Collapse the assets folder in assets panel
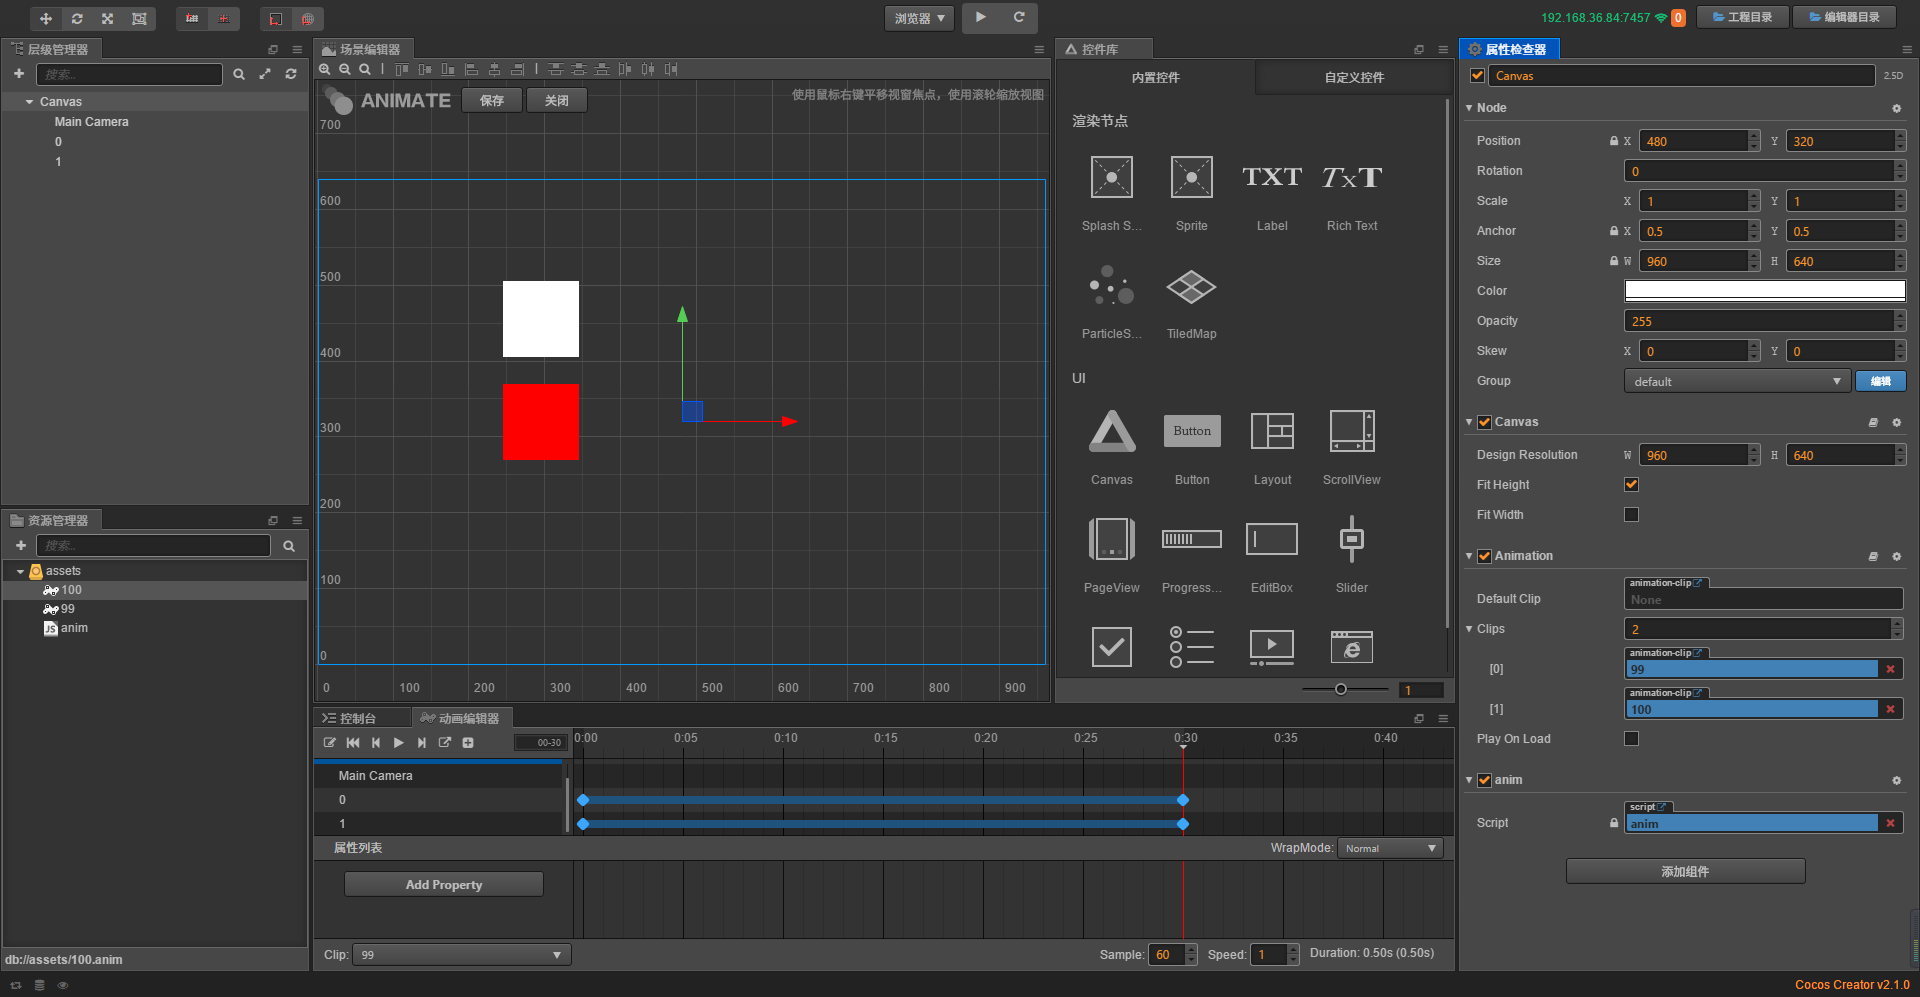Screen dimensions: 1920x997 [20, 572]
